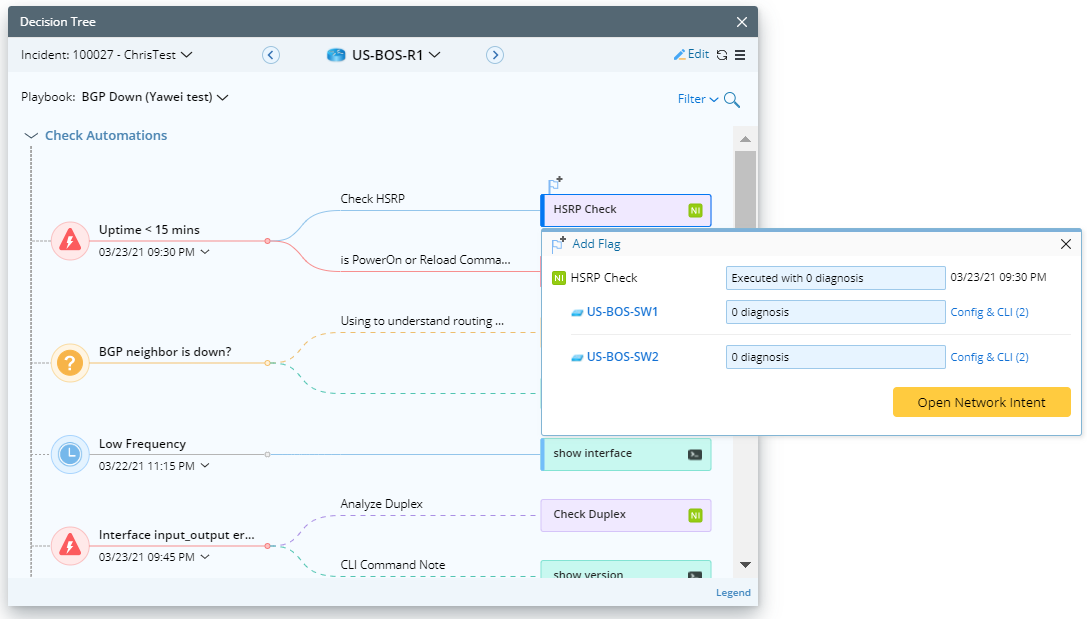Go to previous device arrow
This screenshot has width=1087, height=619.
(270, 55)
